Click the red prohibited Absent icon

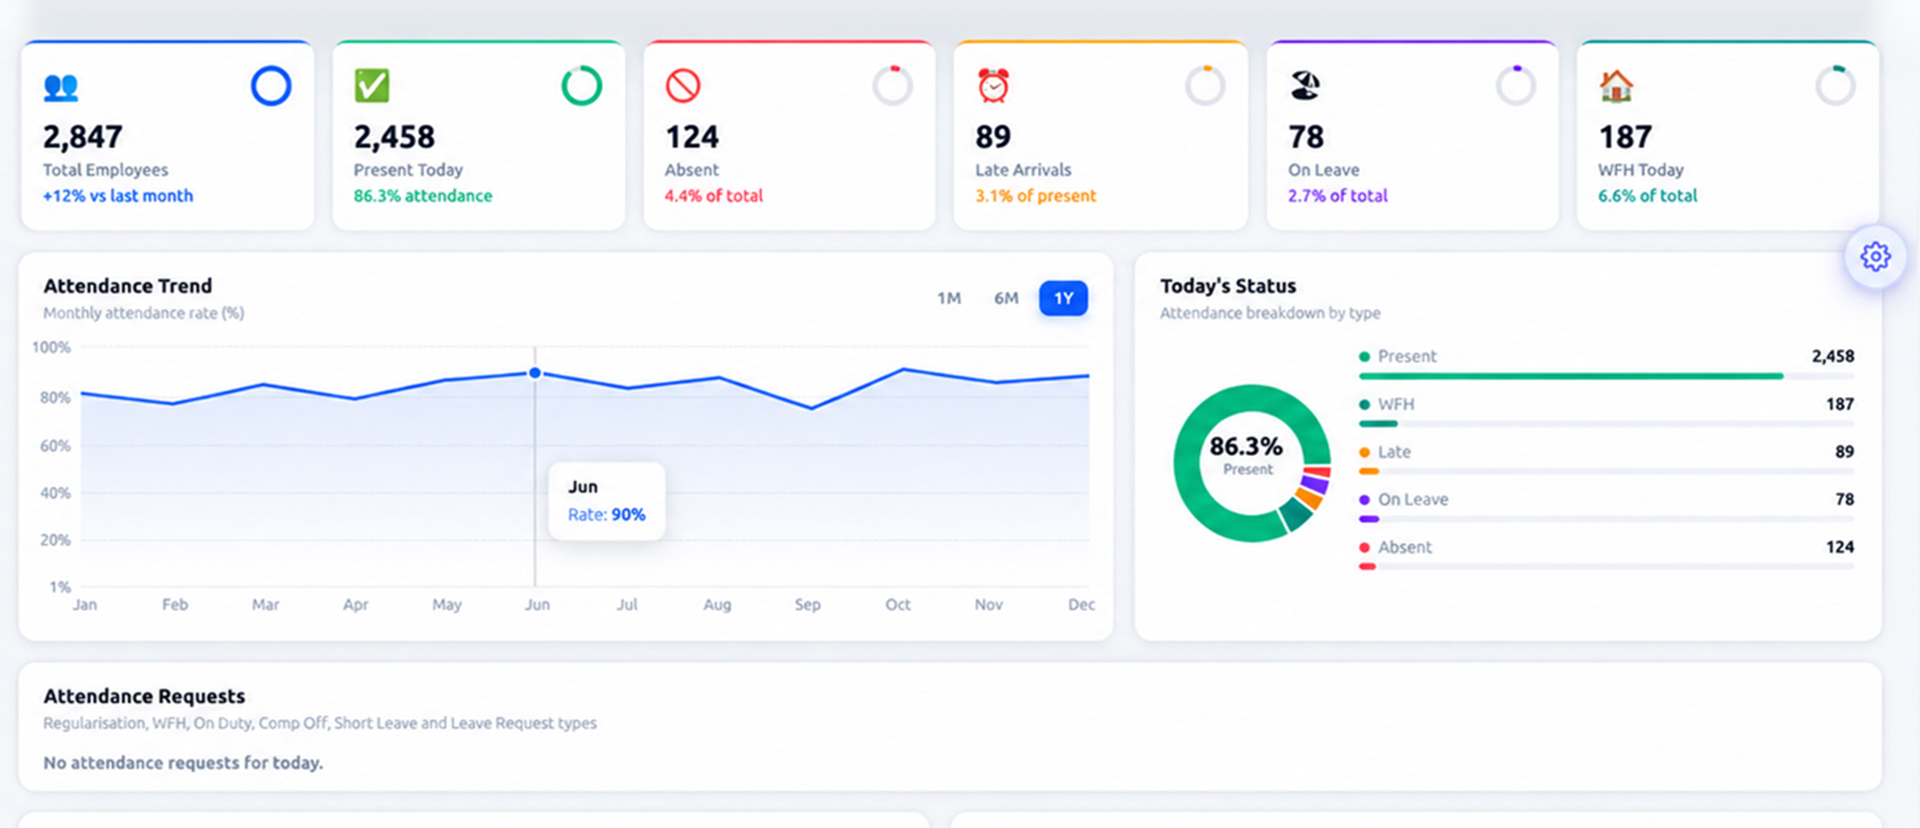(x=683, y=86)
